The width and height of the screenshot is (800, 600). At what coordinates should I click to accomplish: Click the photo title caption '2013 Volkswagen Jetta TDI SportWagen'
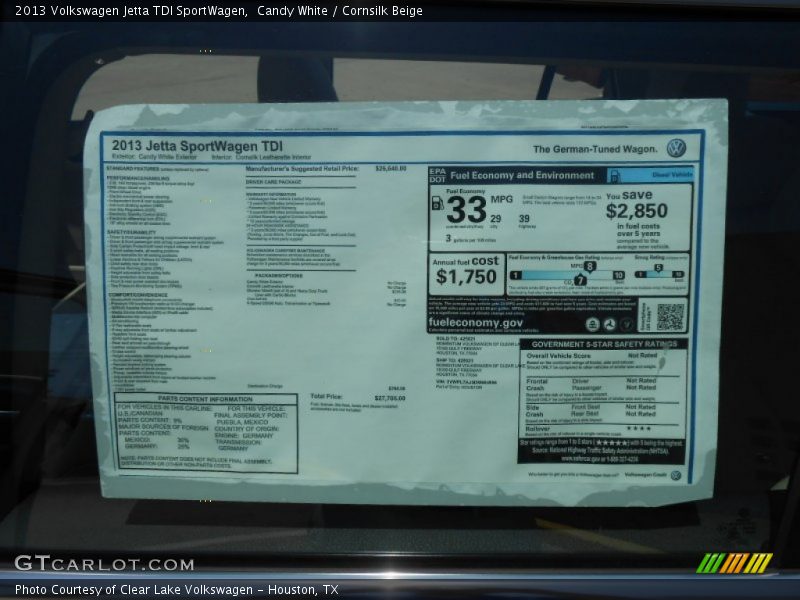tap(132, 11)
